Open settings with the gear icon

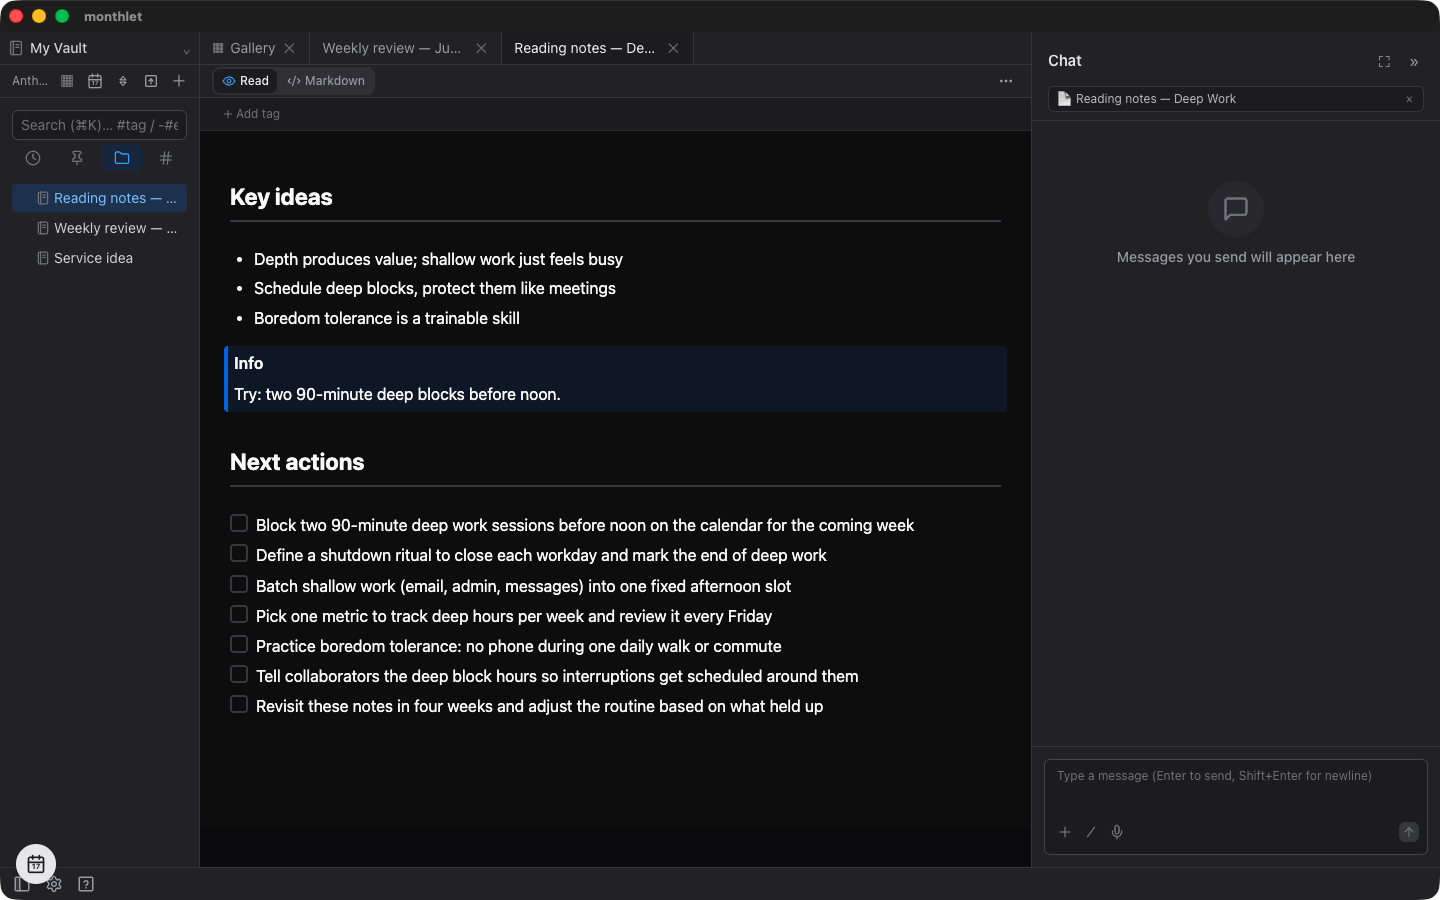point(54,884)
